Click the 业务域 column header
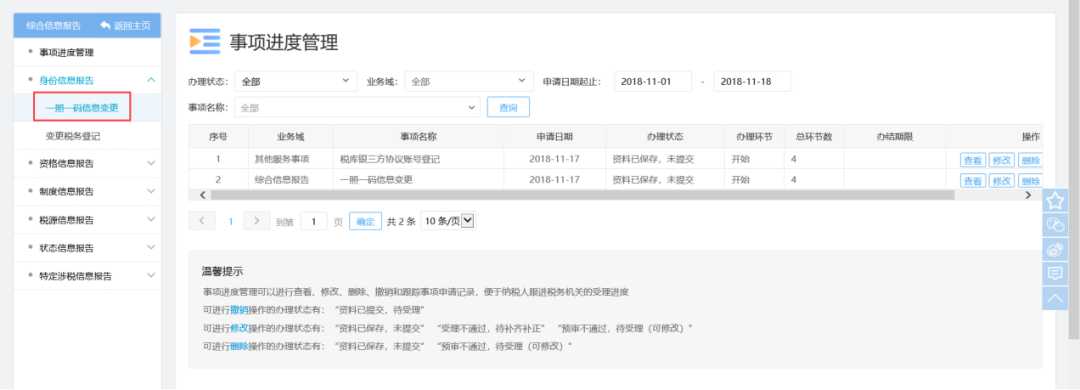 pos(290,136)
